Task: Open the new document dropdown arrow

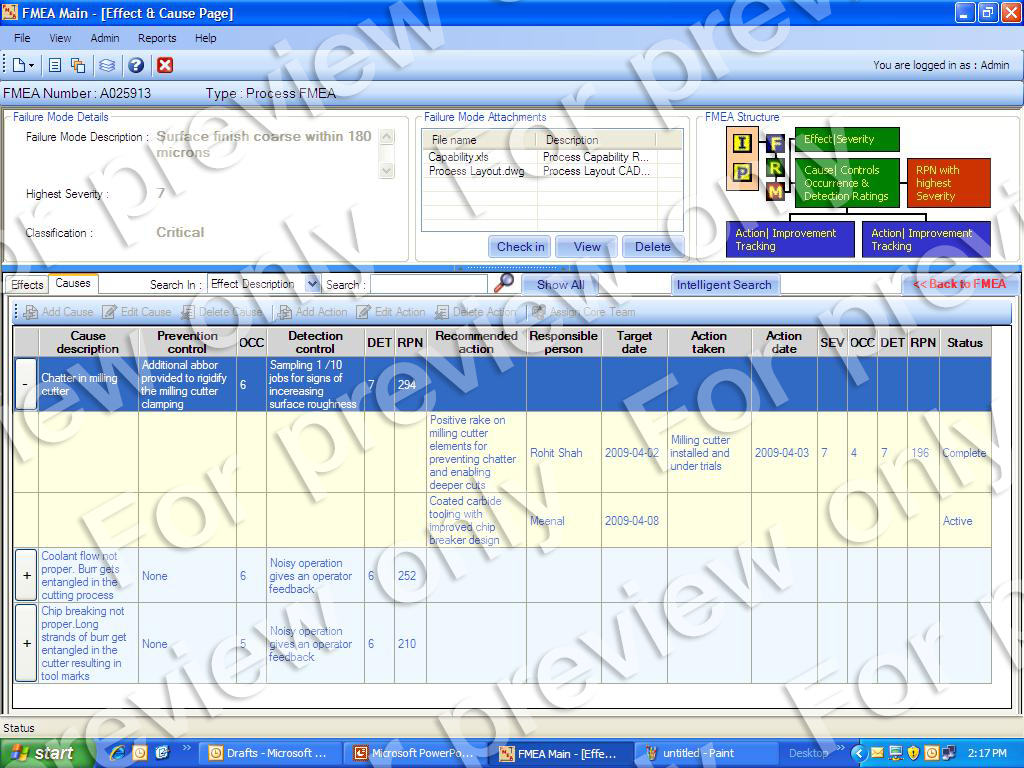Action: [32, 66]
